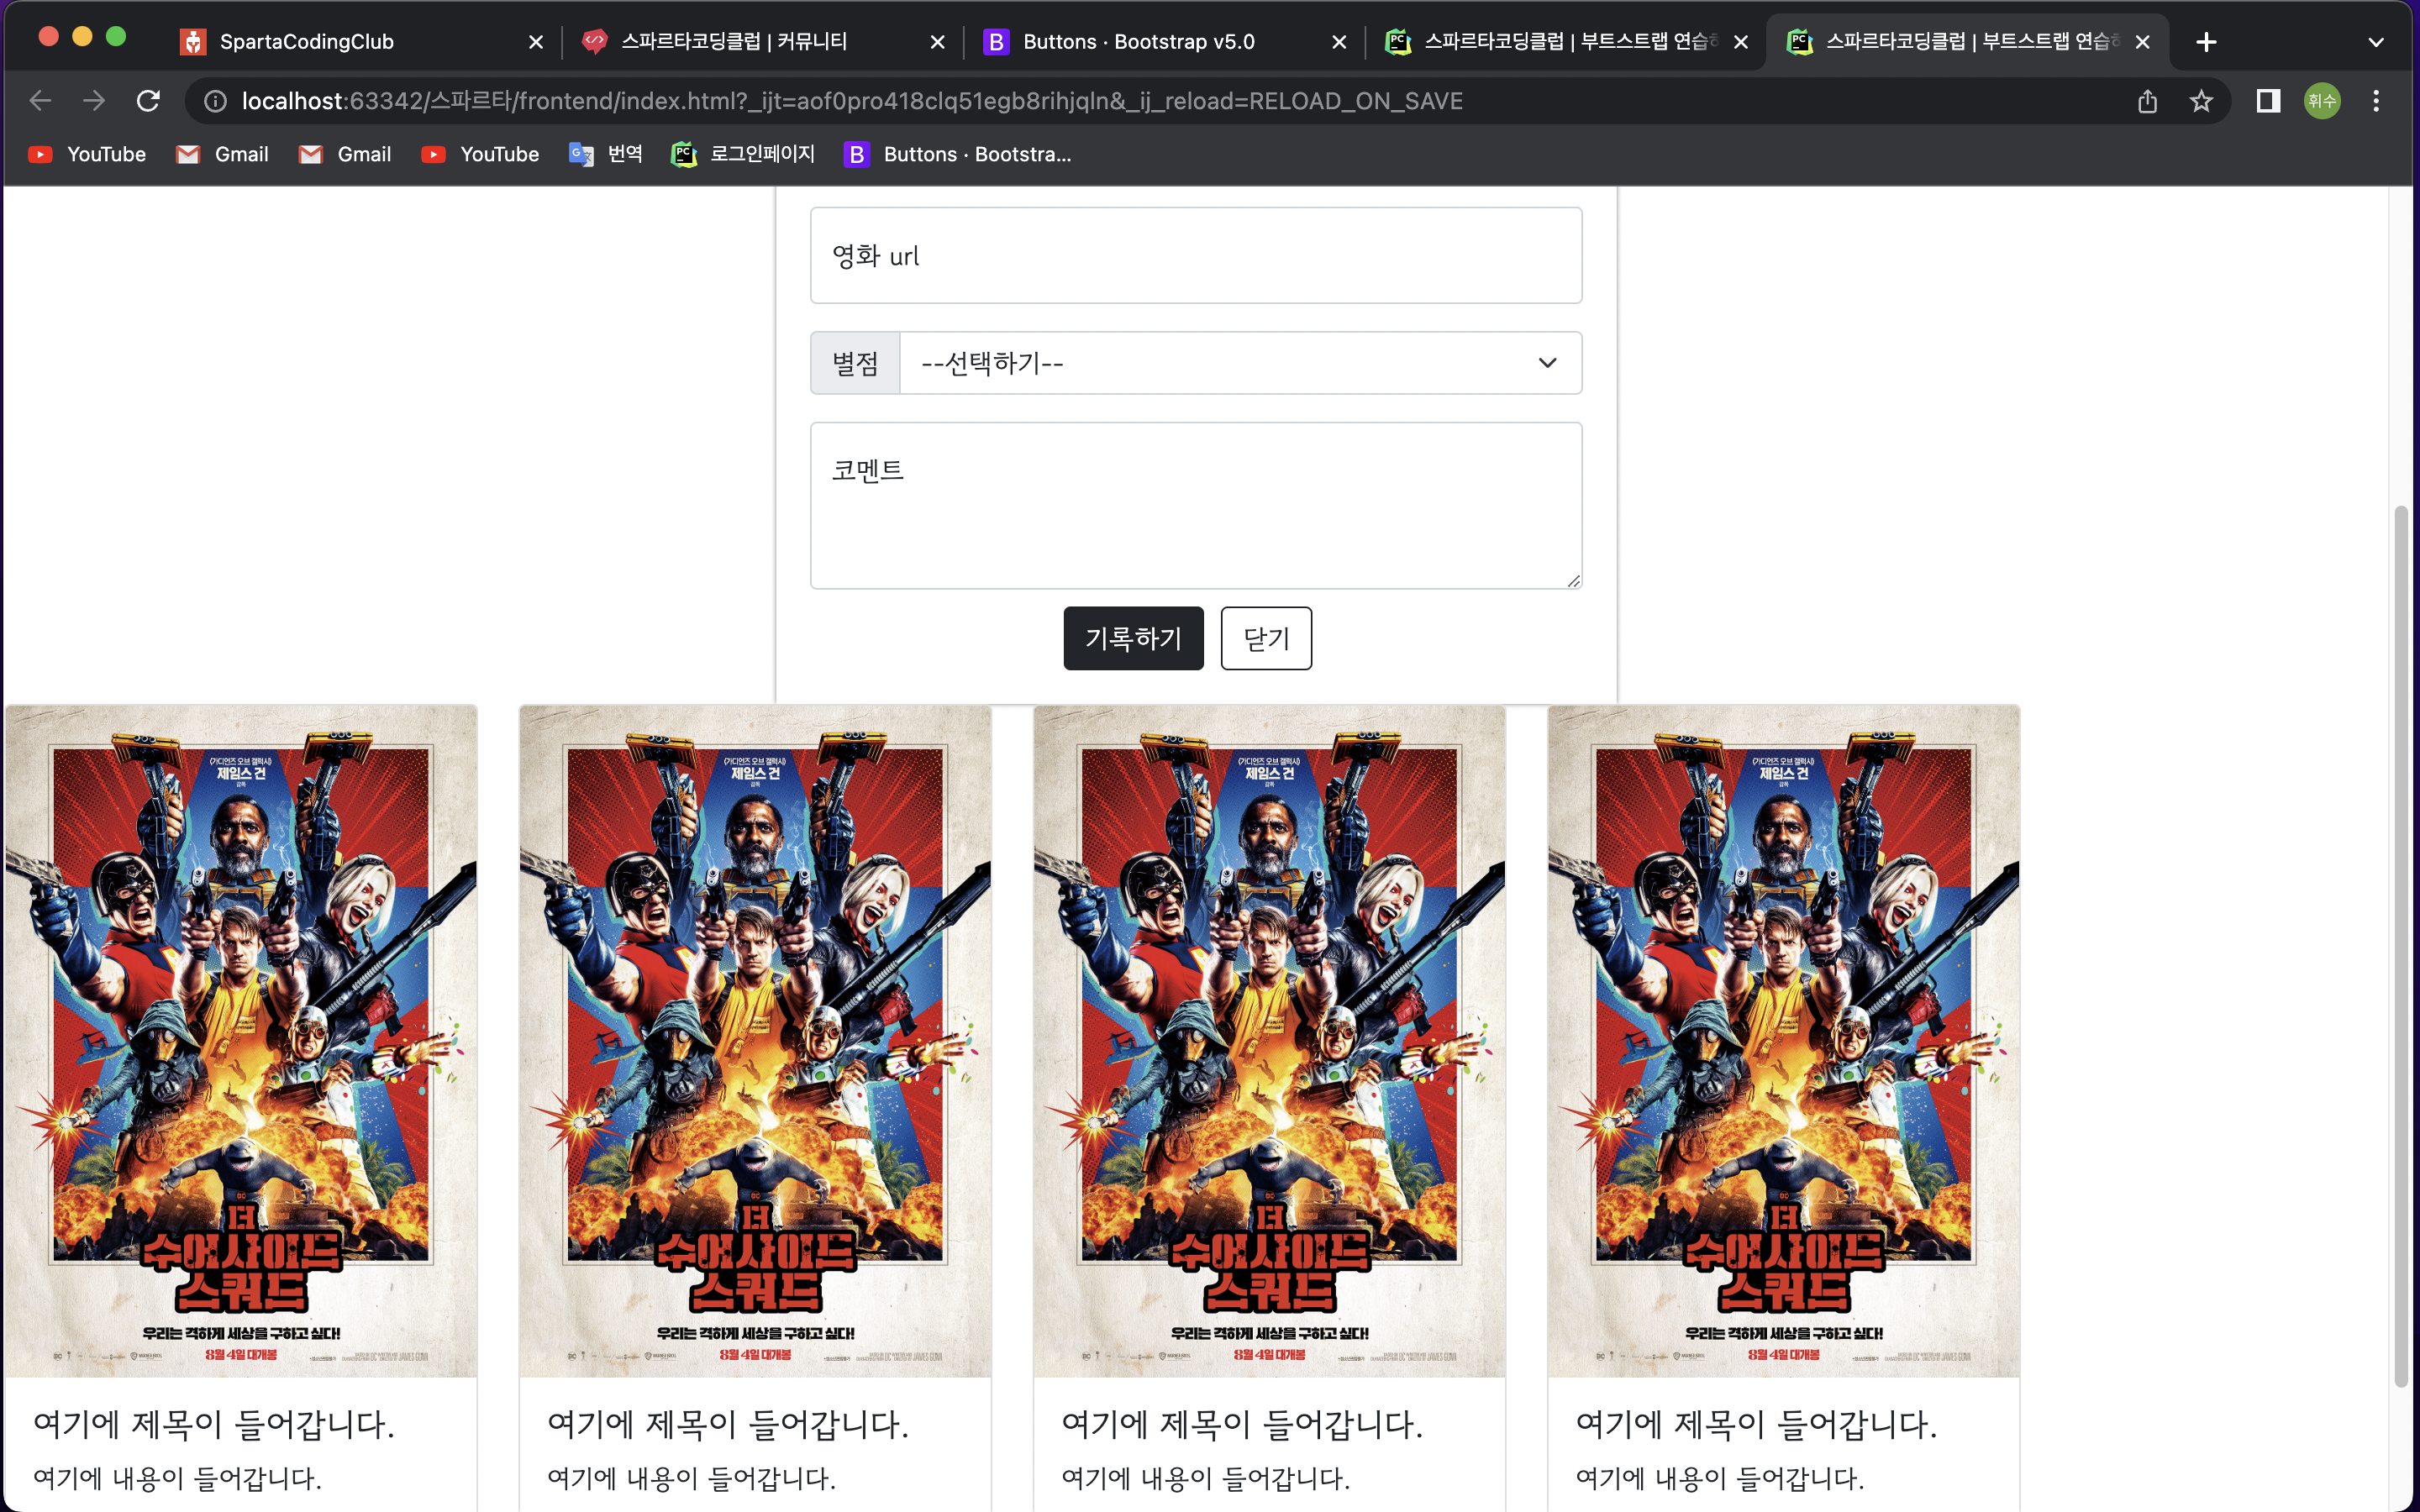The height and width of the screenshot is (1512, 2420).
Task: Open the second YouTube bookmark
Action: [480, 154]
